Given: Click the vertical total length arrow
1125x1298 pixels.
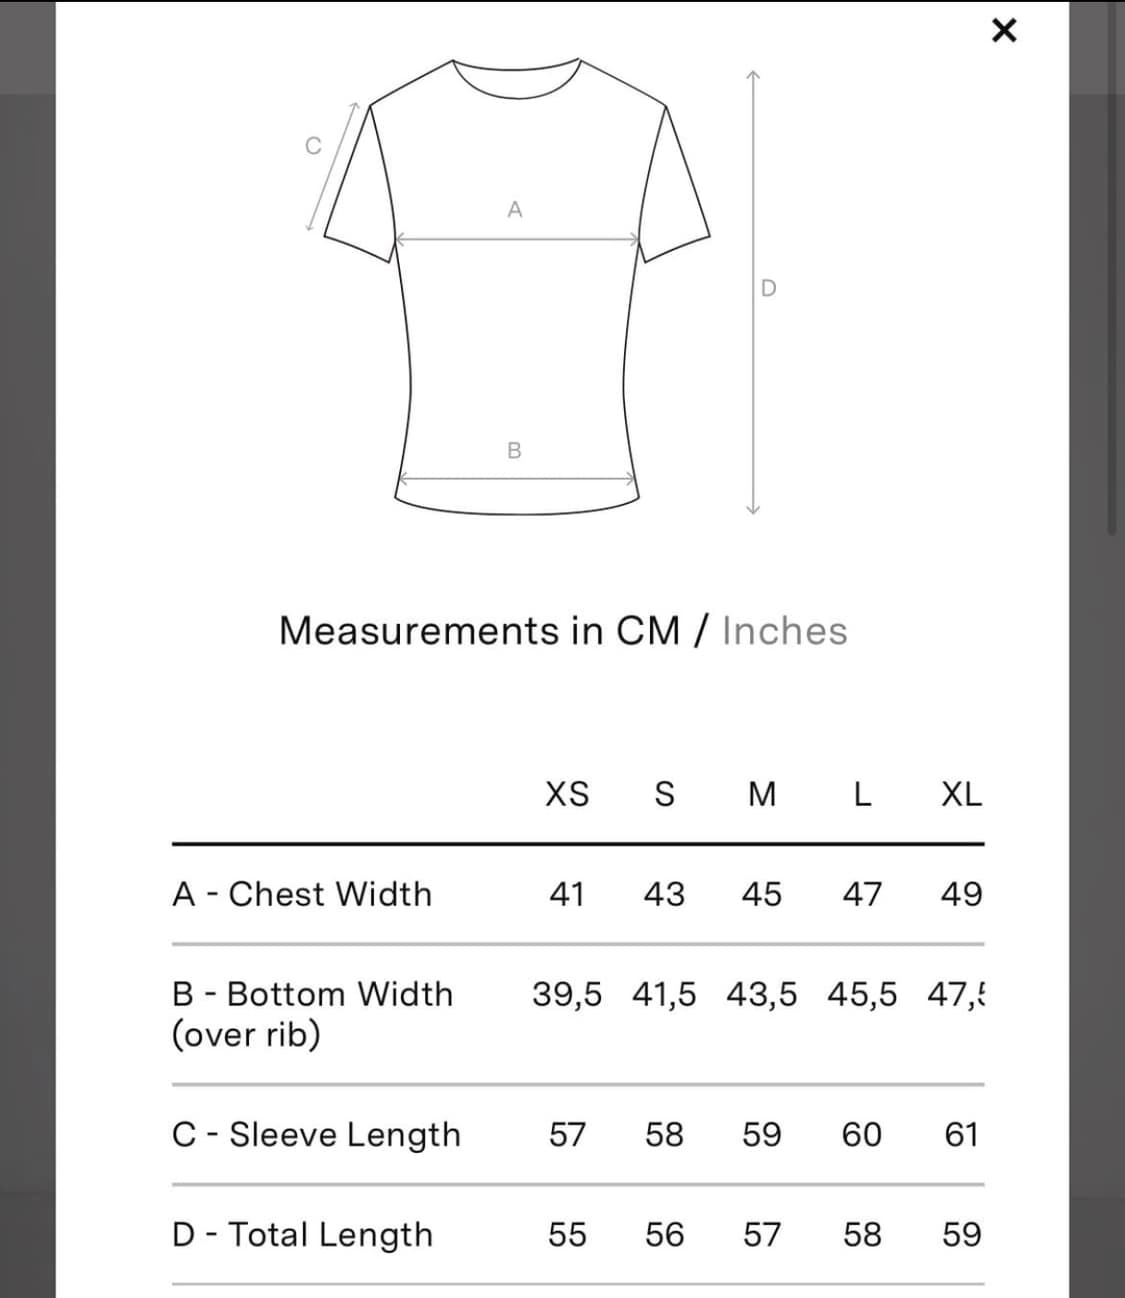Looking at the screenshot, I should click(x=754, y=290).
